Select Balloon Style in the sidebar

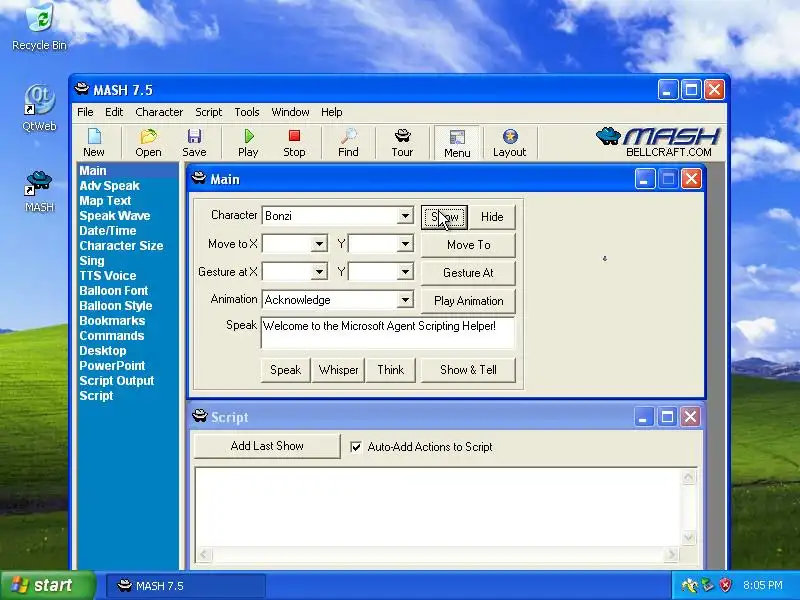pyautogui.click(x=116, y=306)
